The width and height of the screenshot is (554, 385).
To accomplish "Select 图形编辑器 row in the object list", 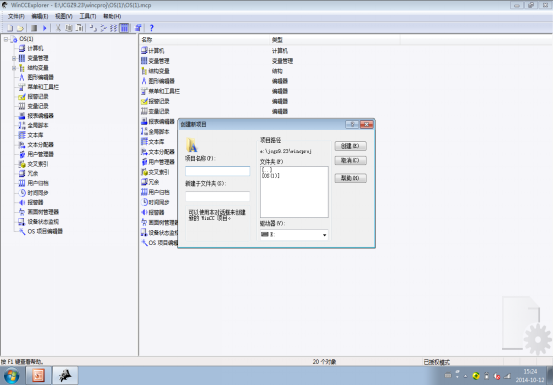I will coord(158,81).
